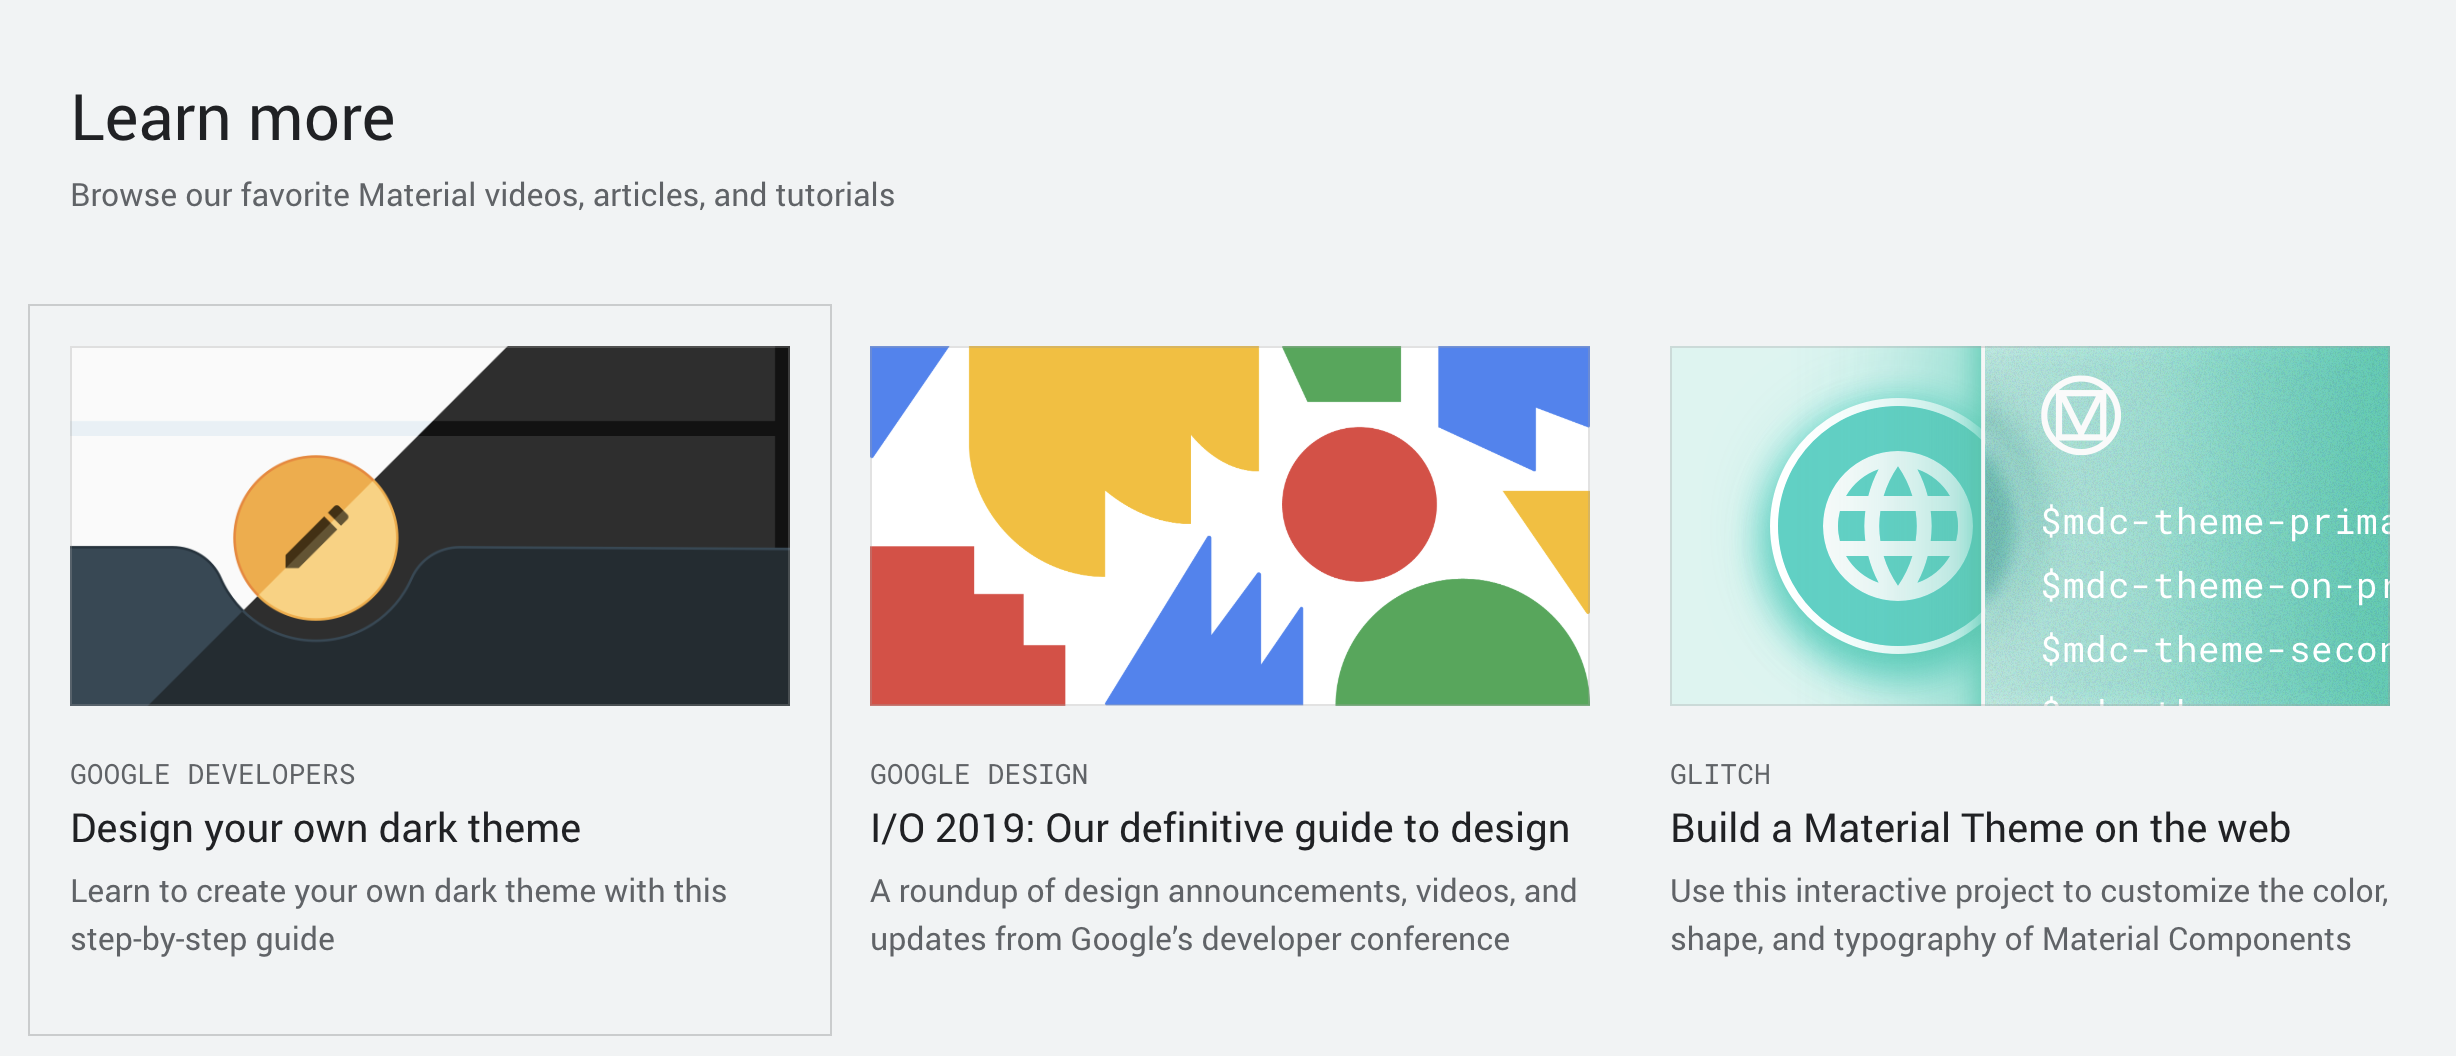Click 'Learn to create your own dark theme' description

coord(398,915)
